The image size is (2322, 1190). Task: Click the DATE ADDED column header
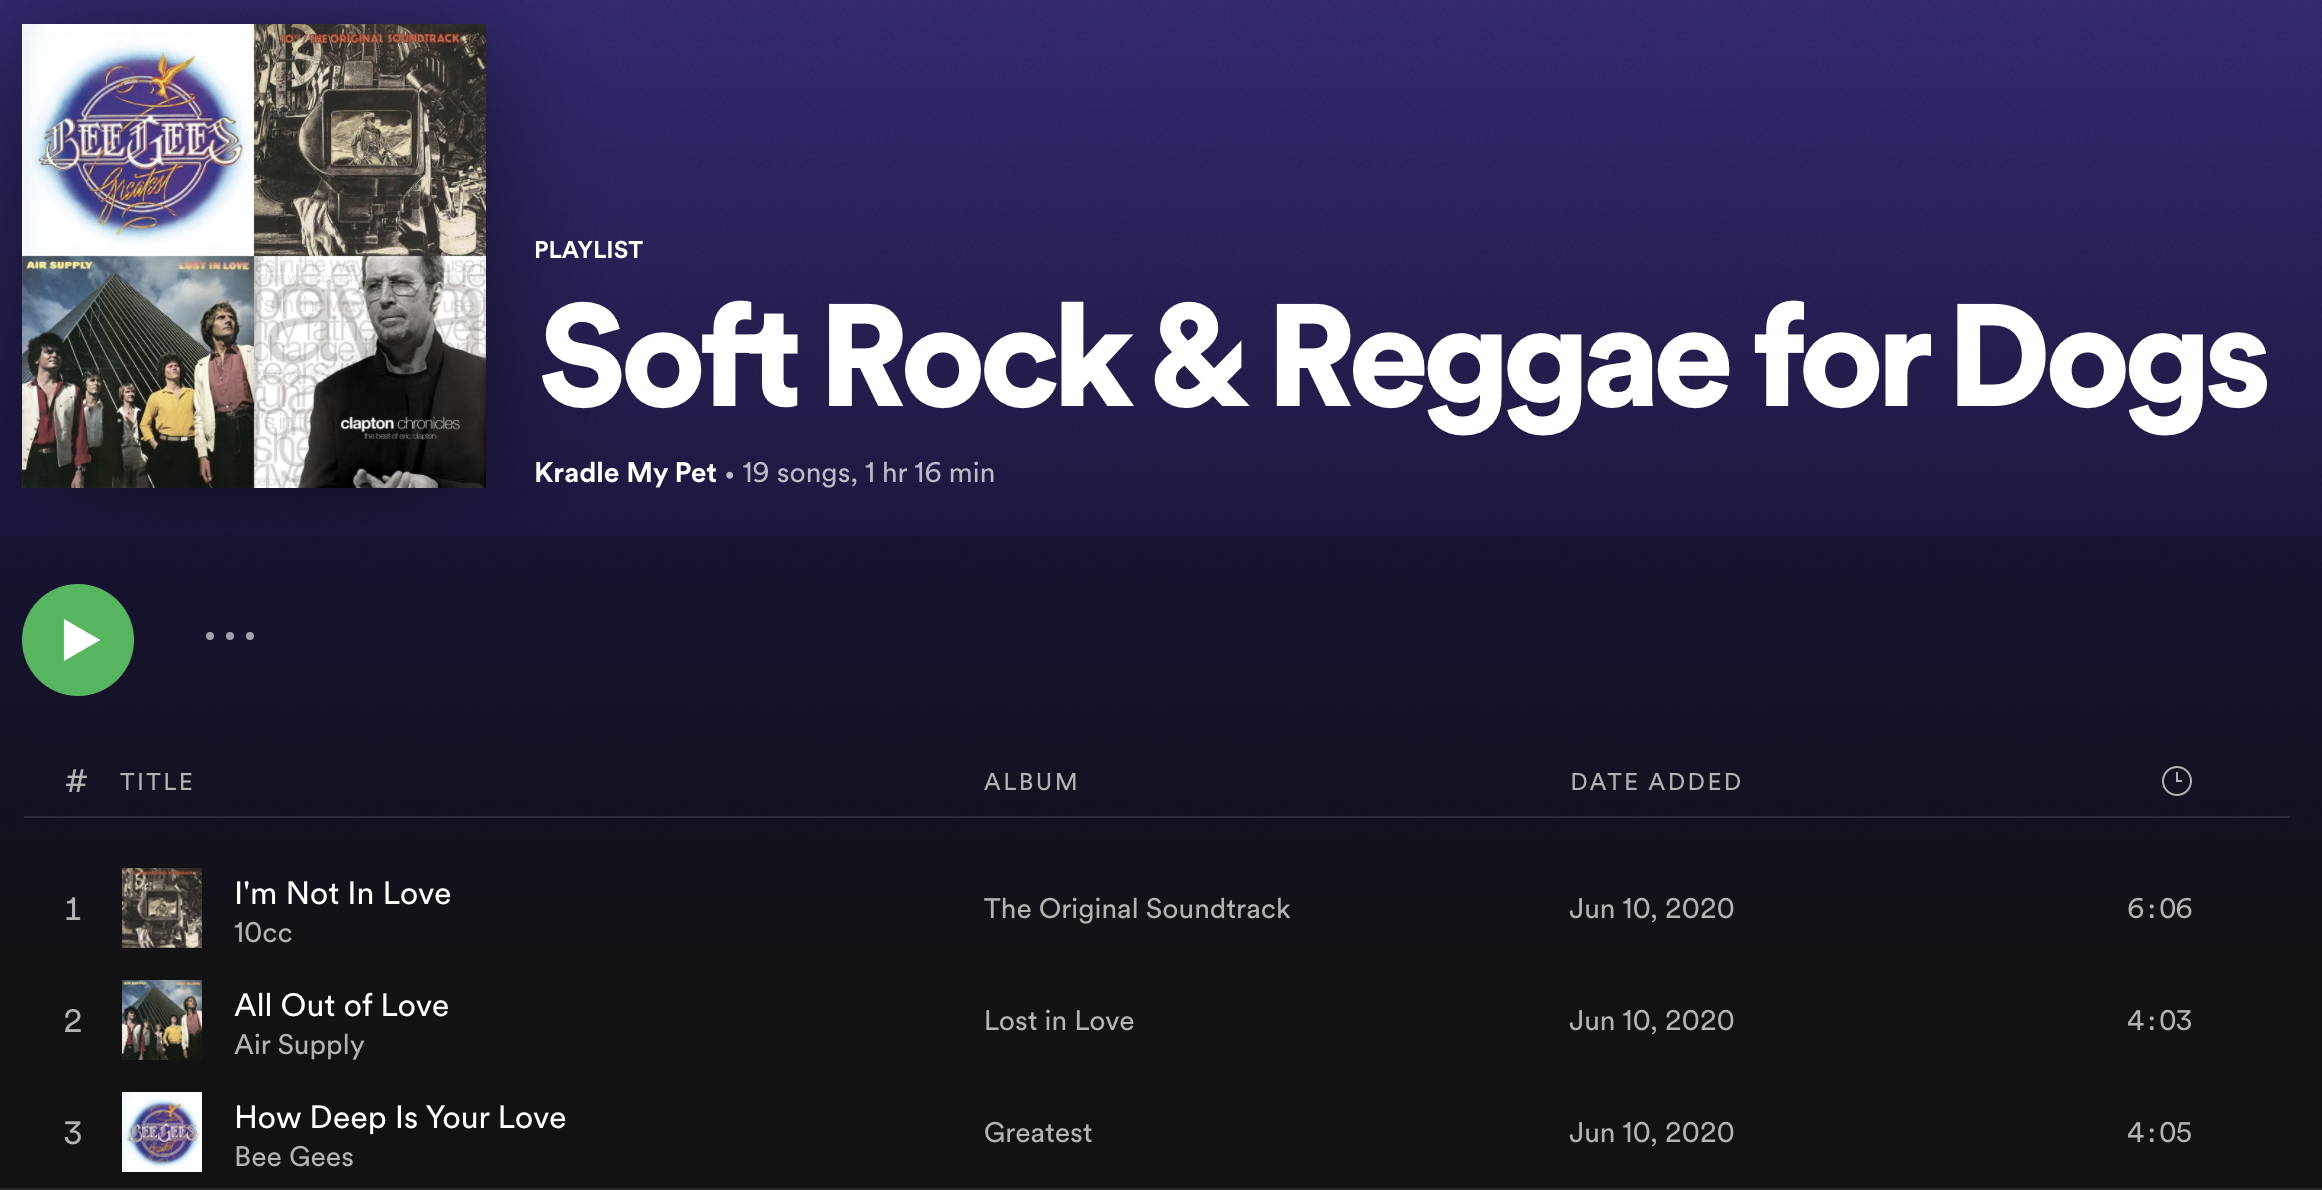(1656, 782)
